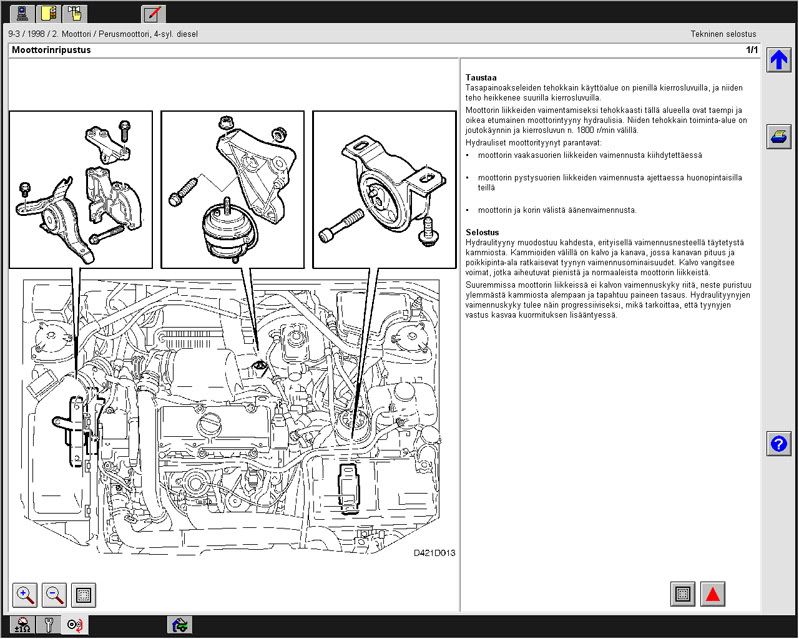Zoom in on the engine diagram
The width and height of the screenshot is (799, 639).
pyautogui.click(x=26, y=595)
